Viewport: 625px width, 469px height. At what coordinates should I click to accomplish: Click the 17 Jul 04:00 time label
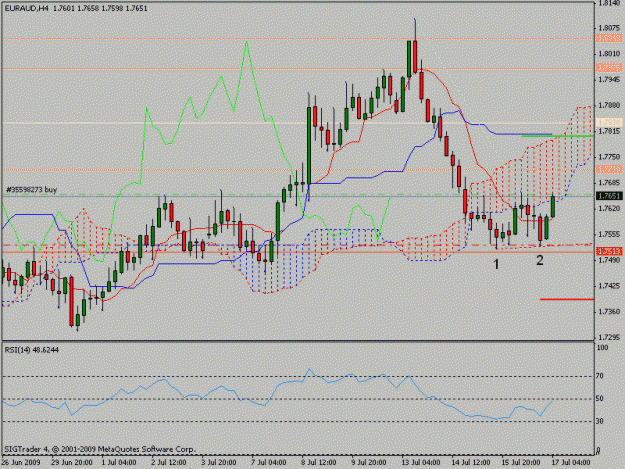click(570, 462)
